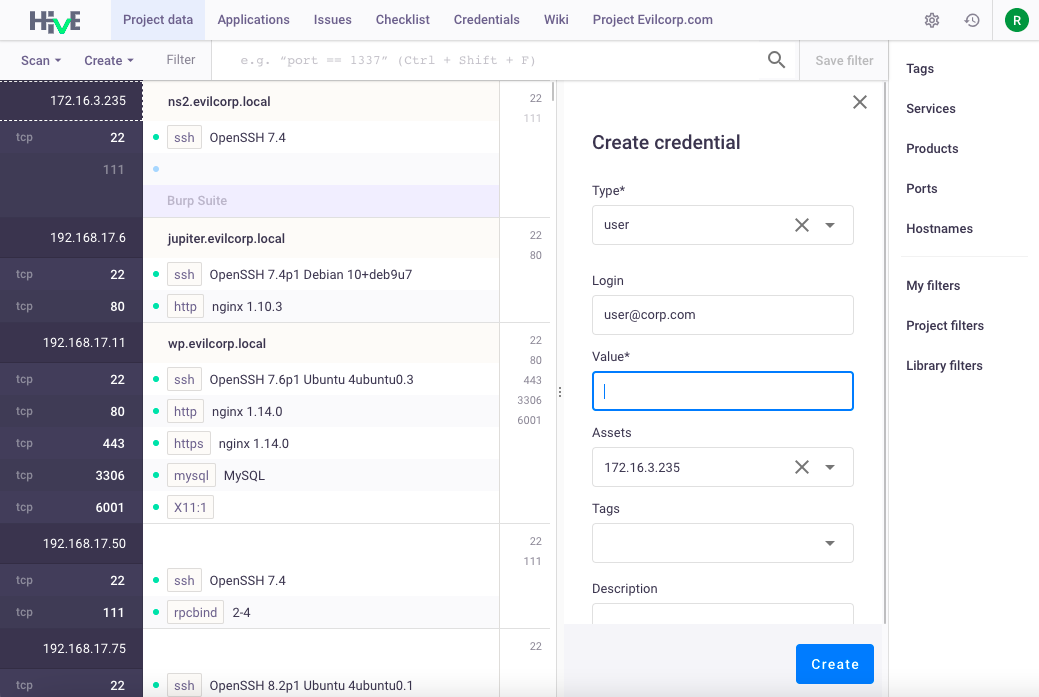Image resolution: width=1039 pixels, height=697 pixels.
Task: Open the Create dropdown menu in toolbar
Action: [109, 60]
